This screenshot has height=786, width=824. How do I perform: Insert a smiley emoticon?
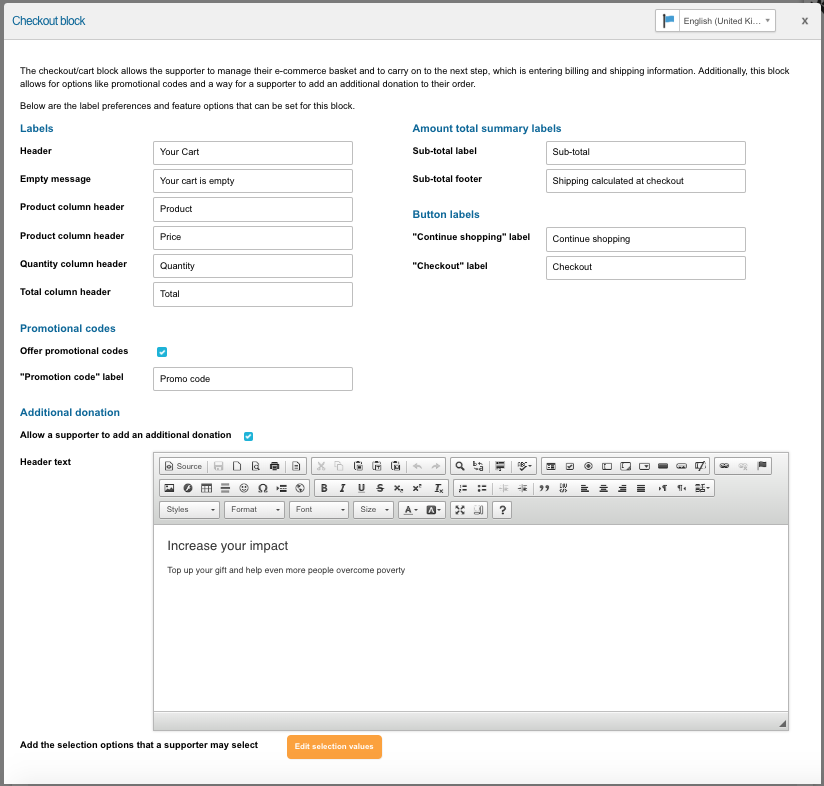244,488
